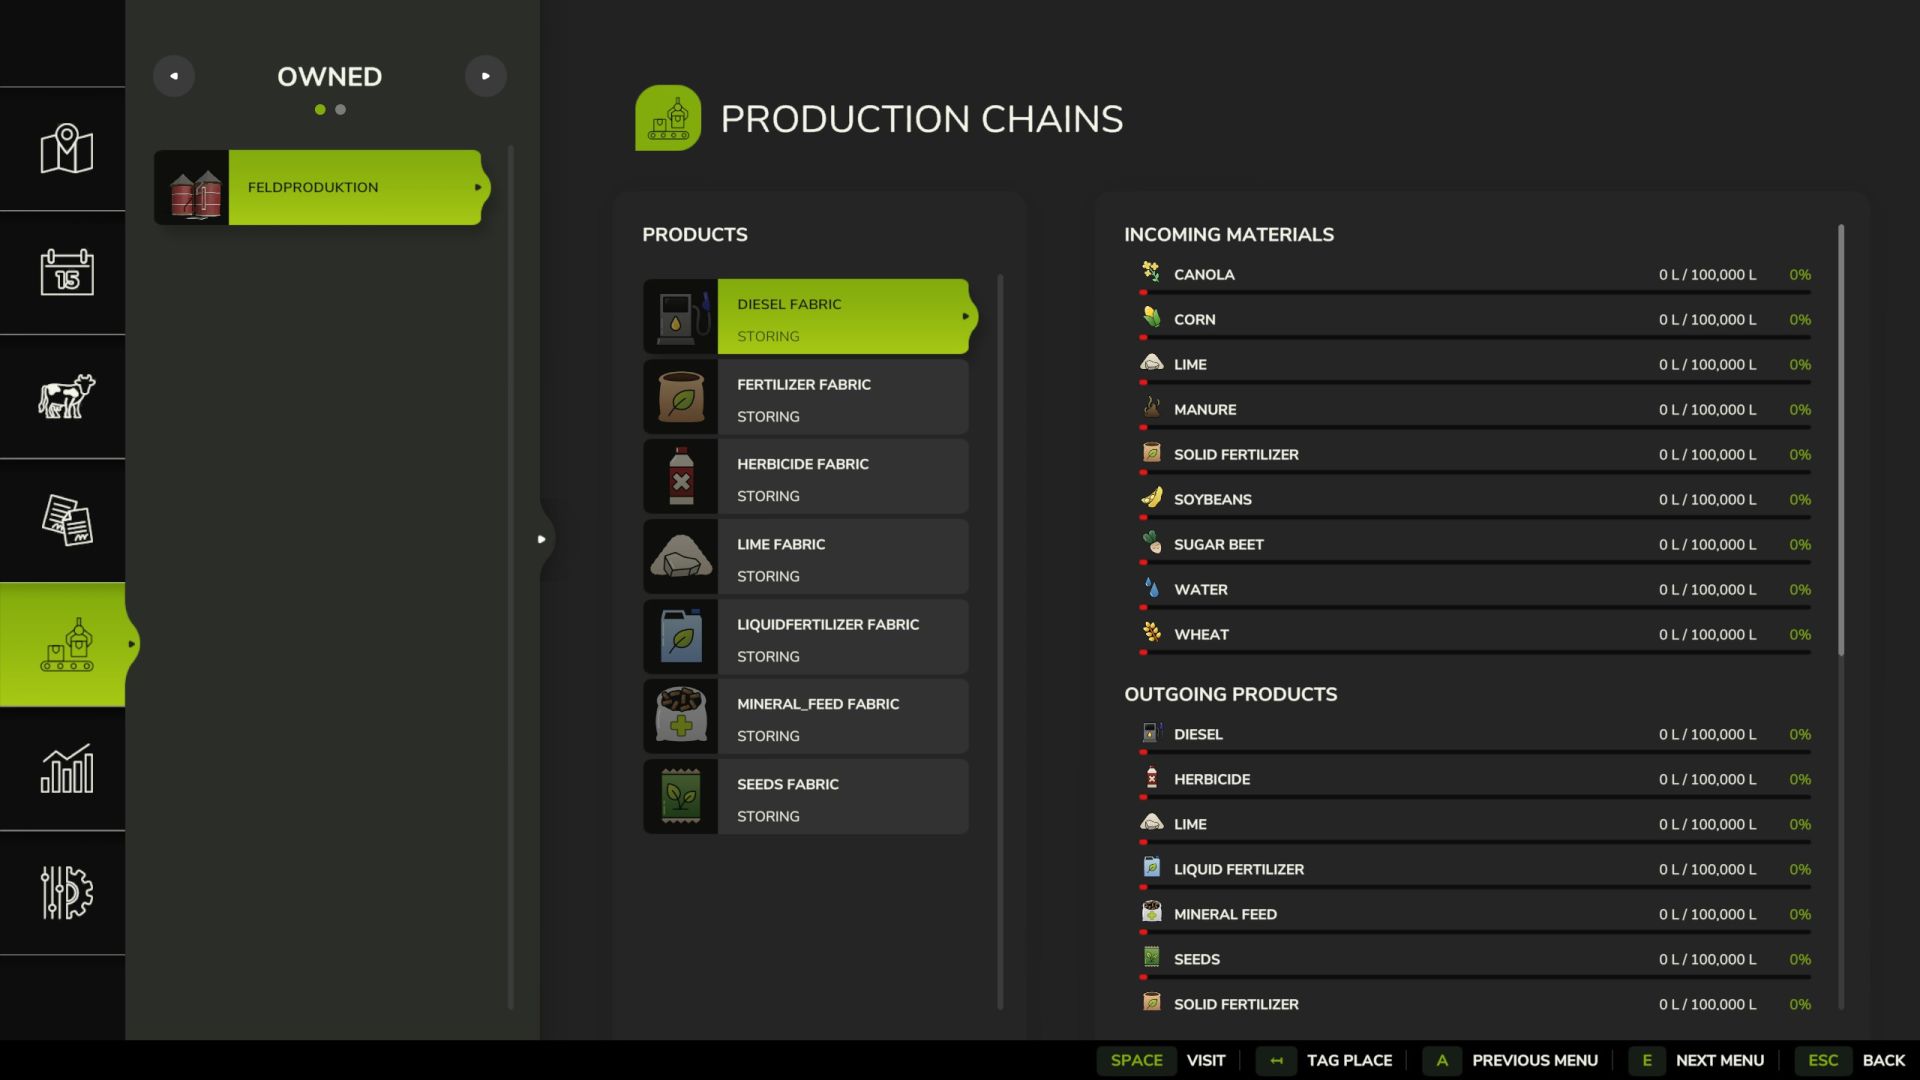Select the second page indicator dot
This screenshot has width=1920, height=1080.
tap(341, 110)
